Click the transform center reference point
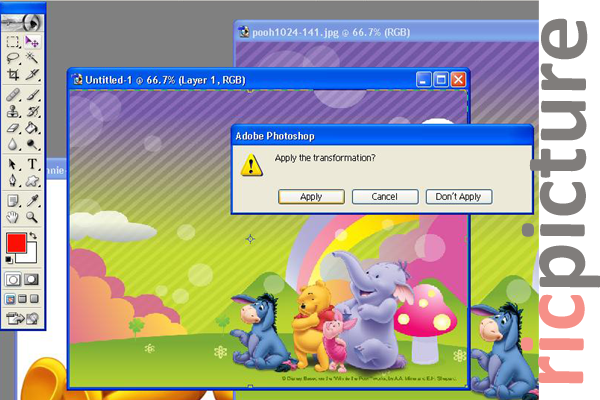The height and width of the screenshot is (400, 600). click(x=250, y=239)
